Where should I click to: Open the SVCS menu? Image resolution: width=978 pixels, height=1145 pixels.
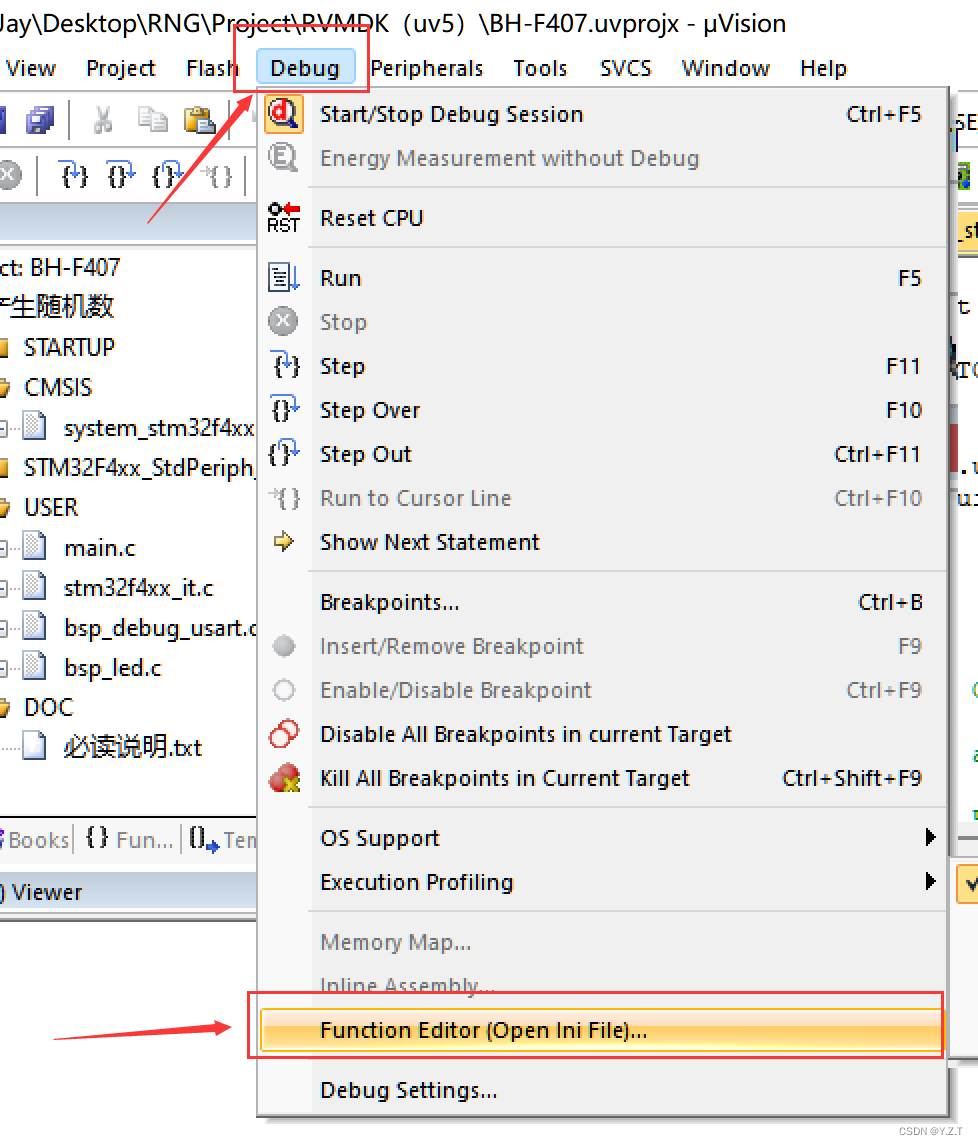(x=625, y=69)
